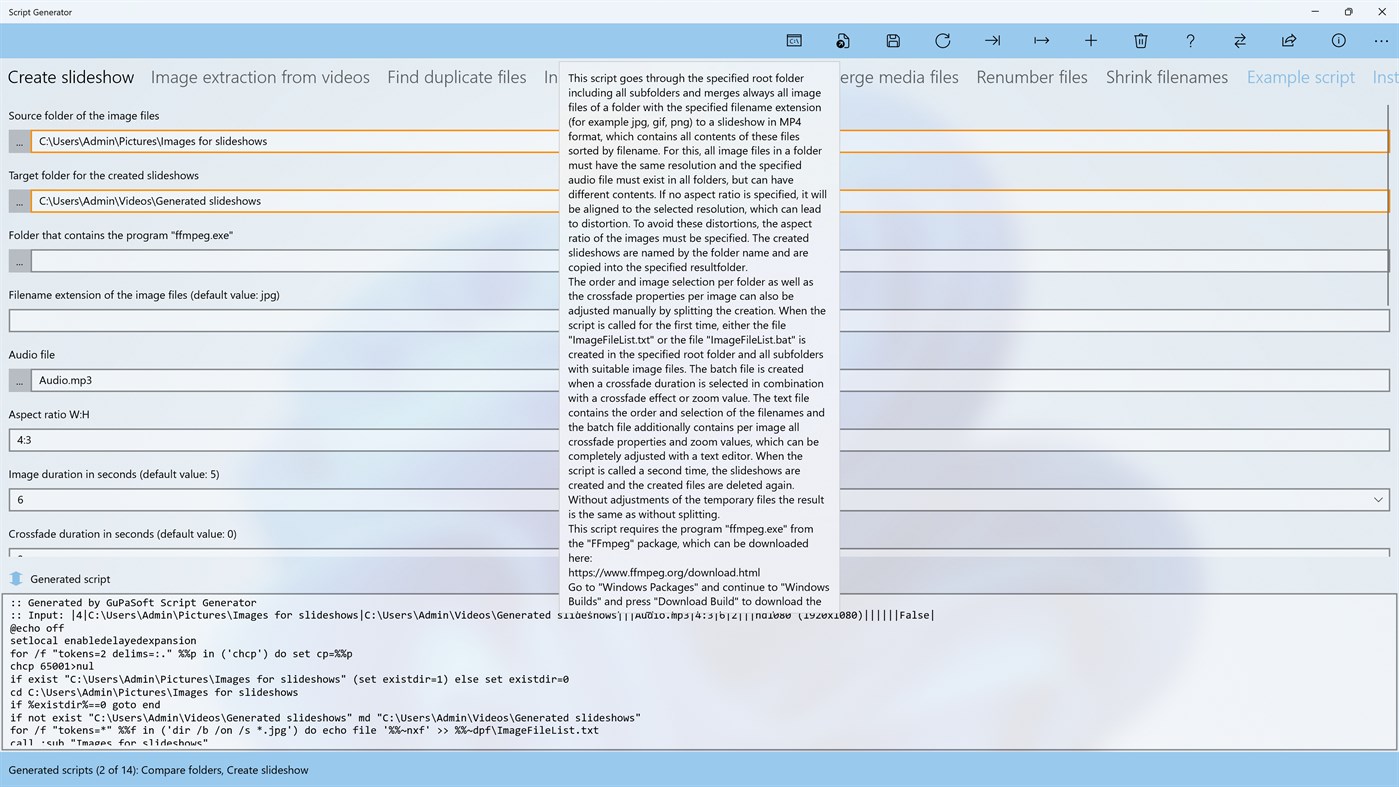Open Image extraction from videos tab
Image resolution: width=1399 pixels, height=787 pixels.
coord(260,77)
